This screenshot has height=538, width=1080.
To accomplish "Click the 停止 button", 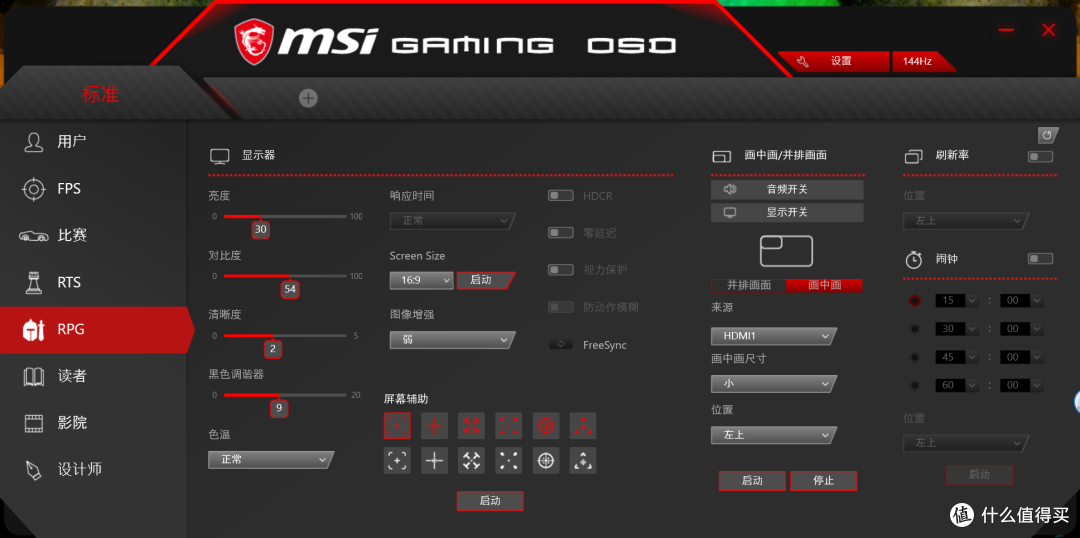I will 824,481.
